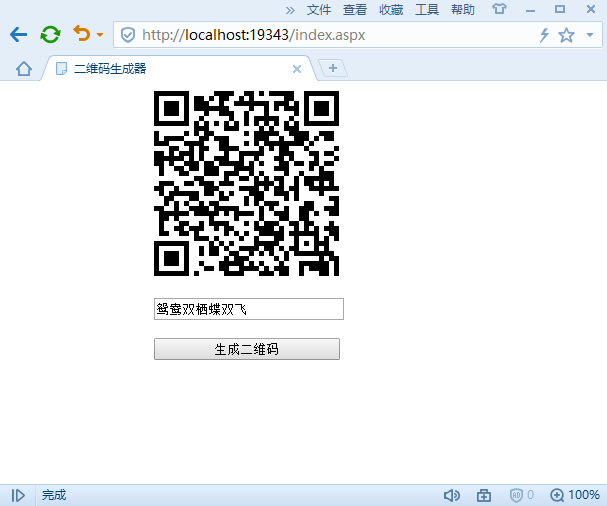Toggle the lightning speed mode icon

[544, 35]
